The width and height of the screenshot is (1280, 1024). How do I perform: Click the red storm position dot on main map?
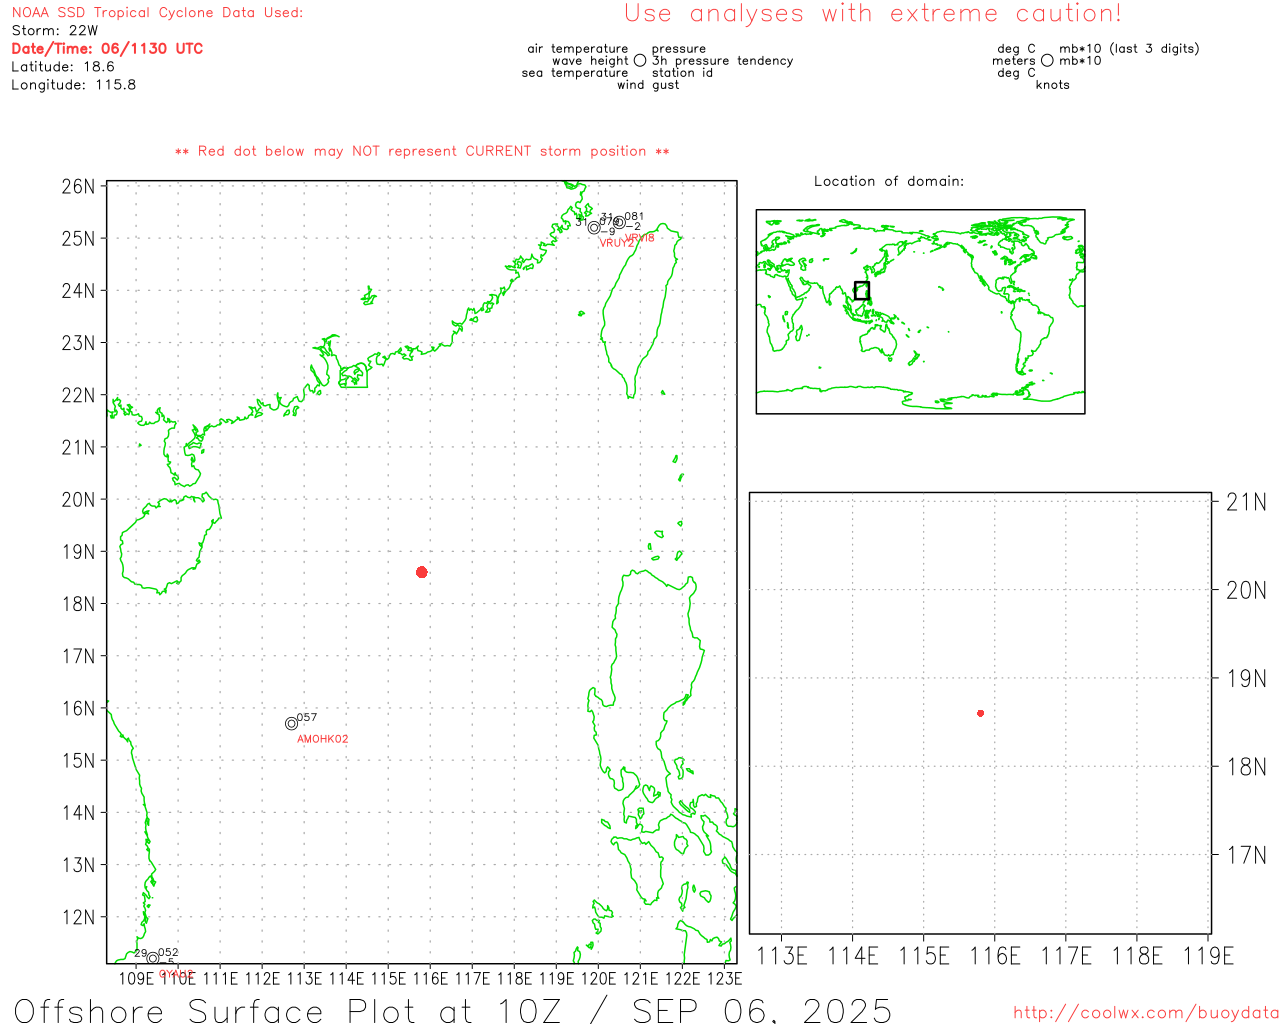[x=422, y=572]
